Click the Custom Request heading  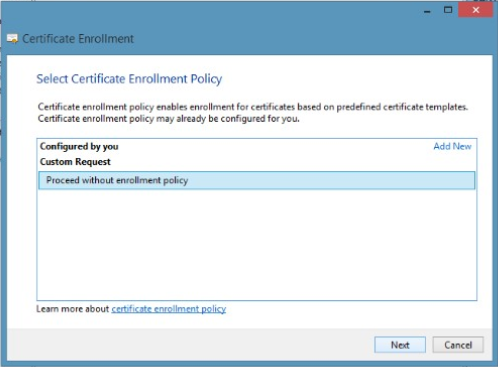click(x=75, y=162)
